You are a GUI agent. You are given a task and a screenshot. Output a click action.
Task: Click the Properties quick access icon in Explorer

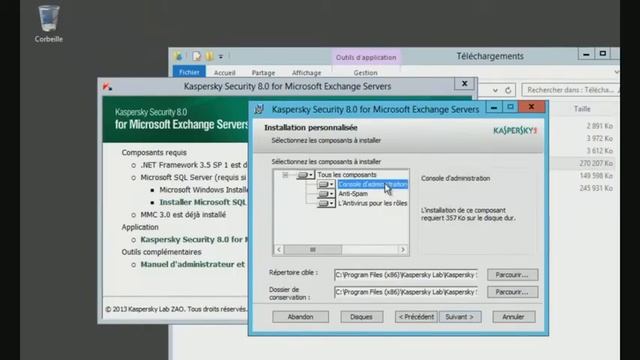click(197, 56)
